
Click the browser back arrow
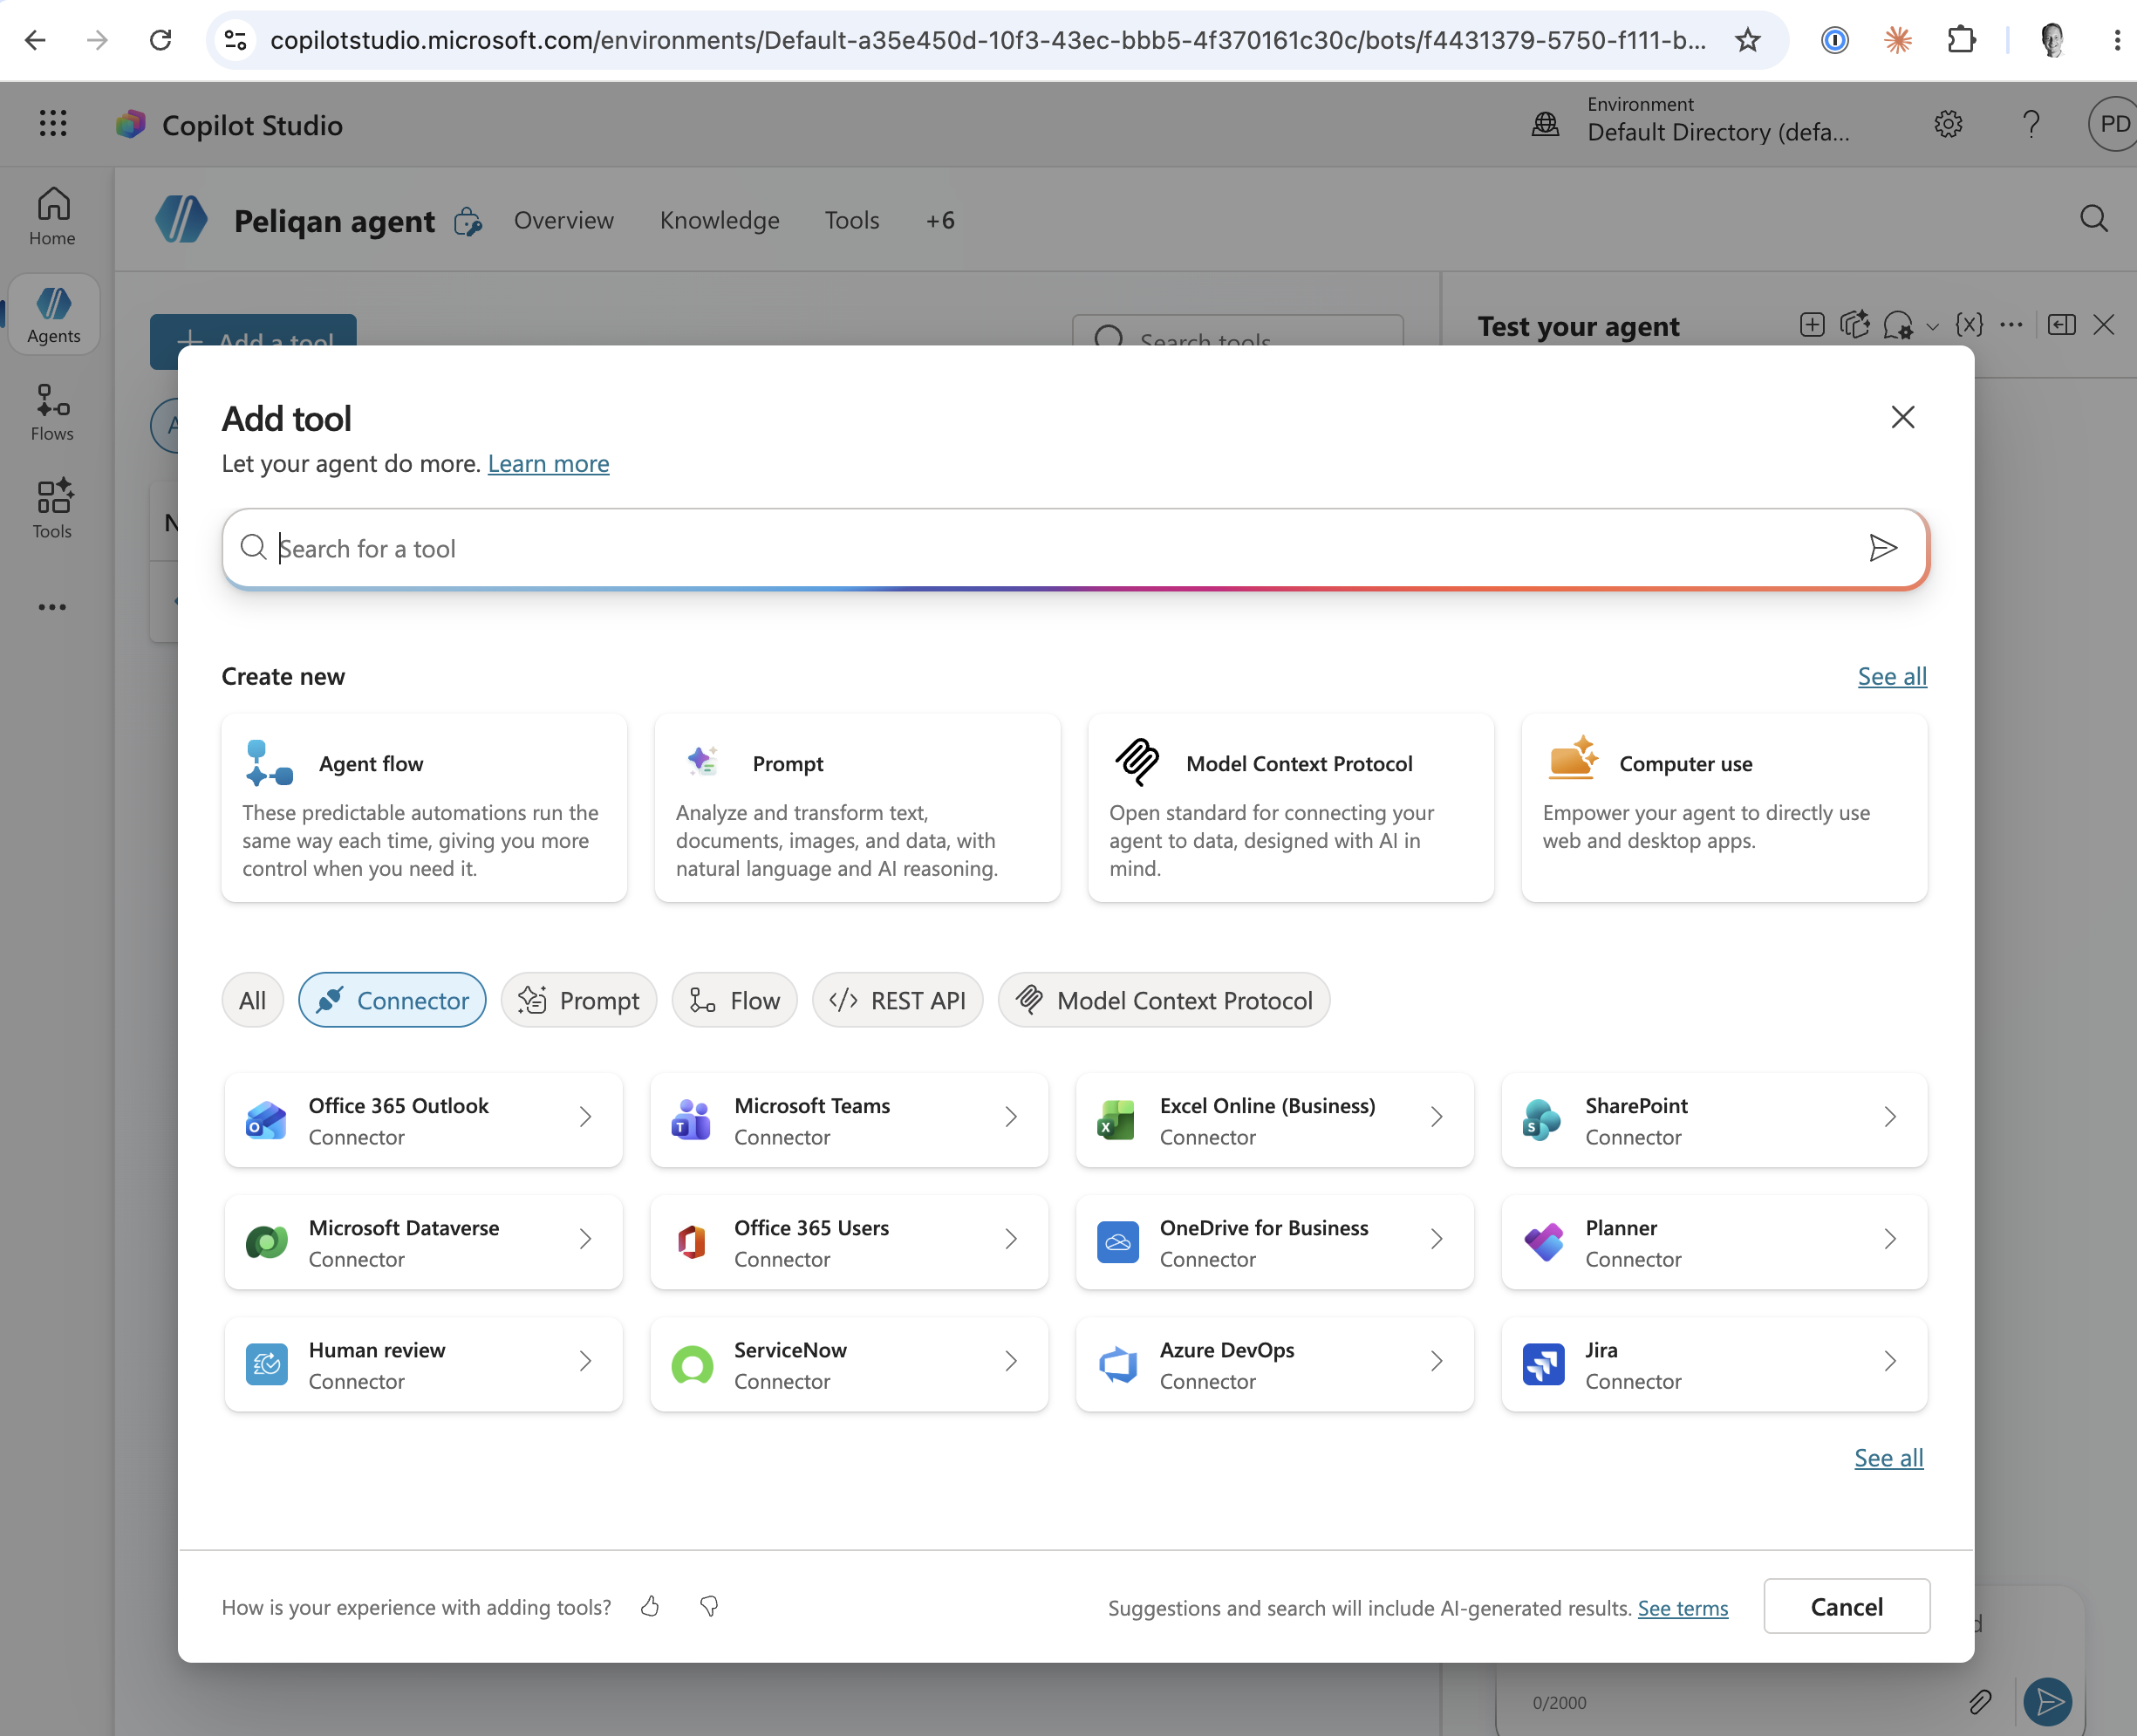click(x=35, y=40)
